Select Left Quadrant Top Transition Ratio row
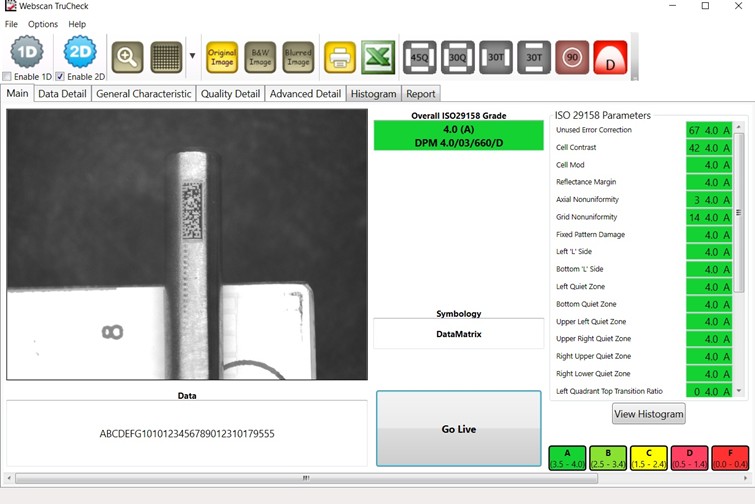This screenshot has height=504, width=755. pyautogui.click(x=643, y=391)
